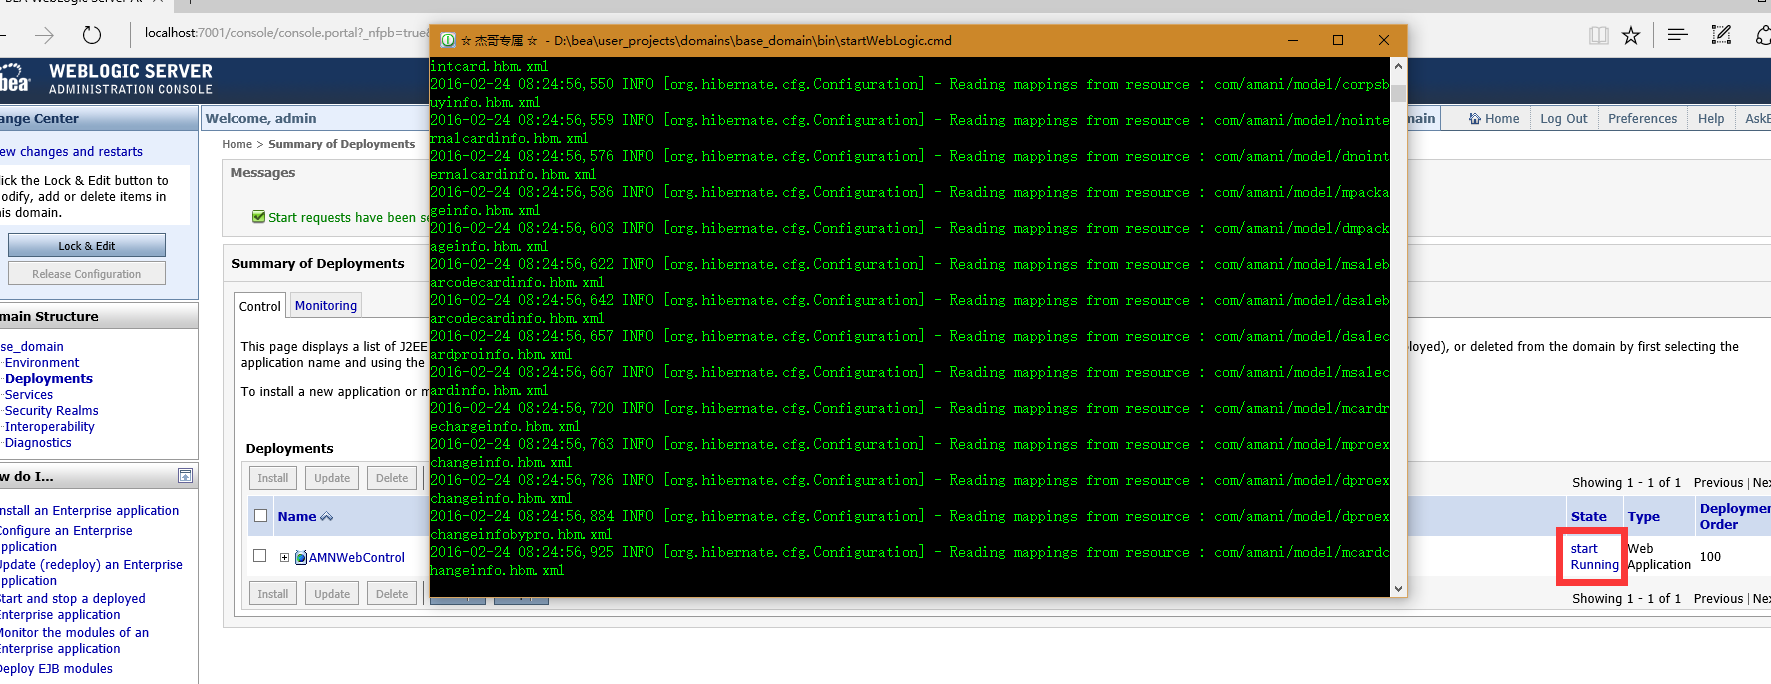Click the Type column header
This screenshot has width=1771, height=684.
point(1643,517)
